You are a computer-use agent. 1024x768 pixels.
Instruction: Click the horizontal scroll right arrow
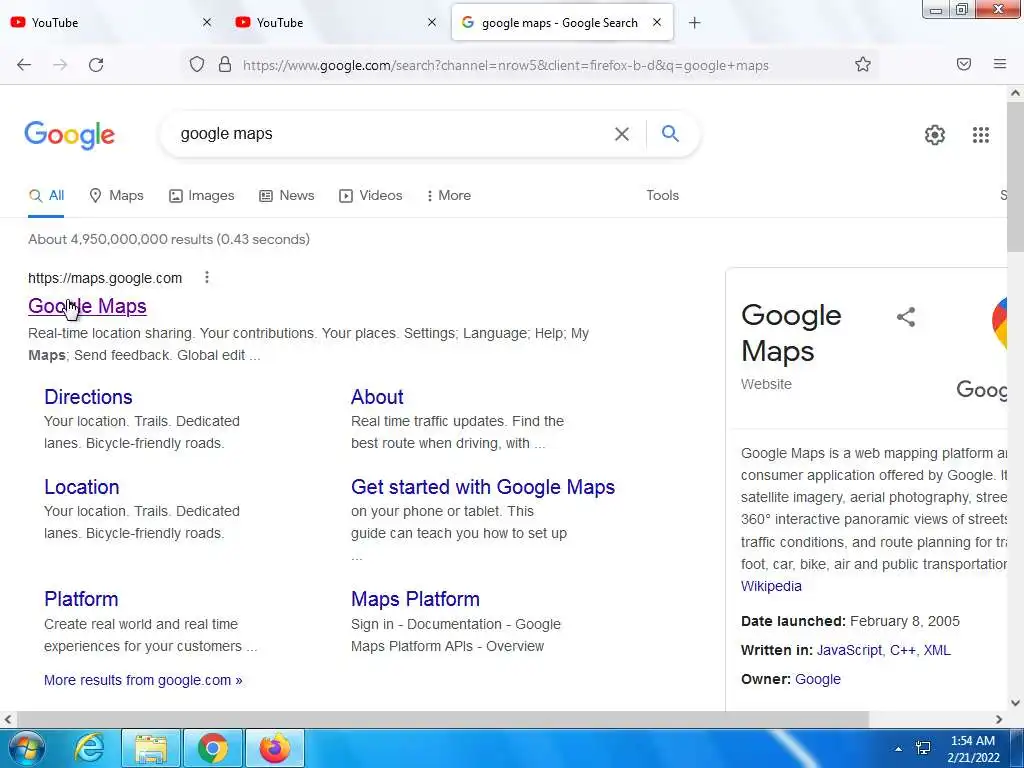(999, 719)
